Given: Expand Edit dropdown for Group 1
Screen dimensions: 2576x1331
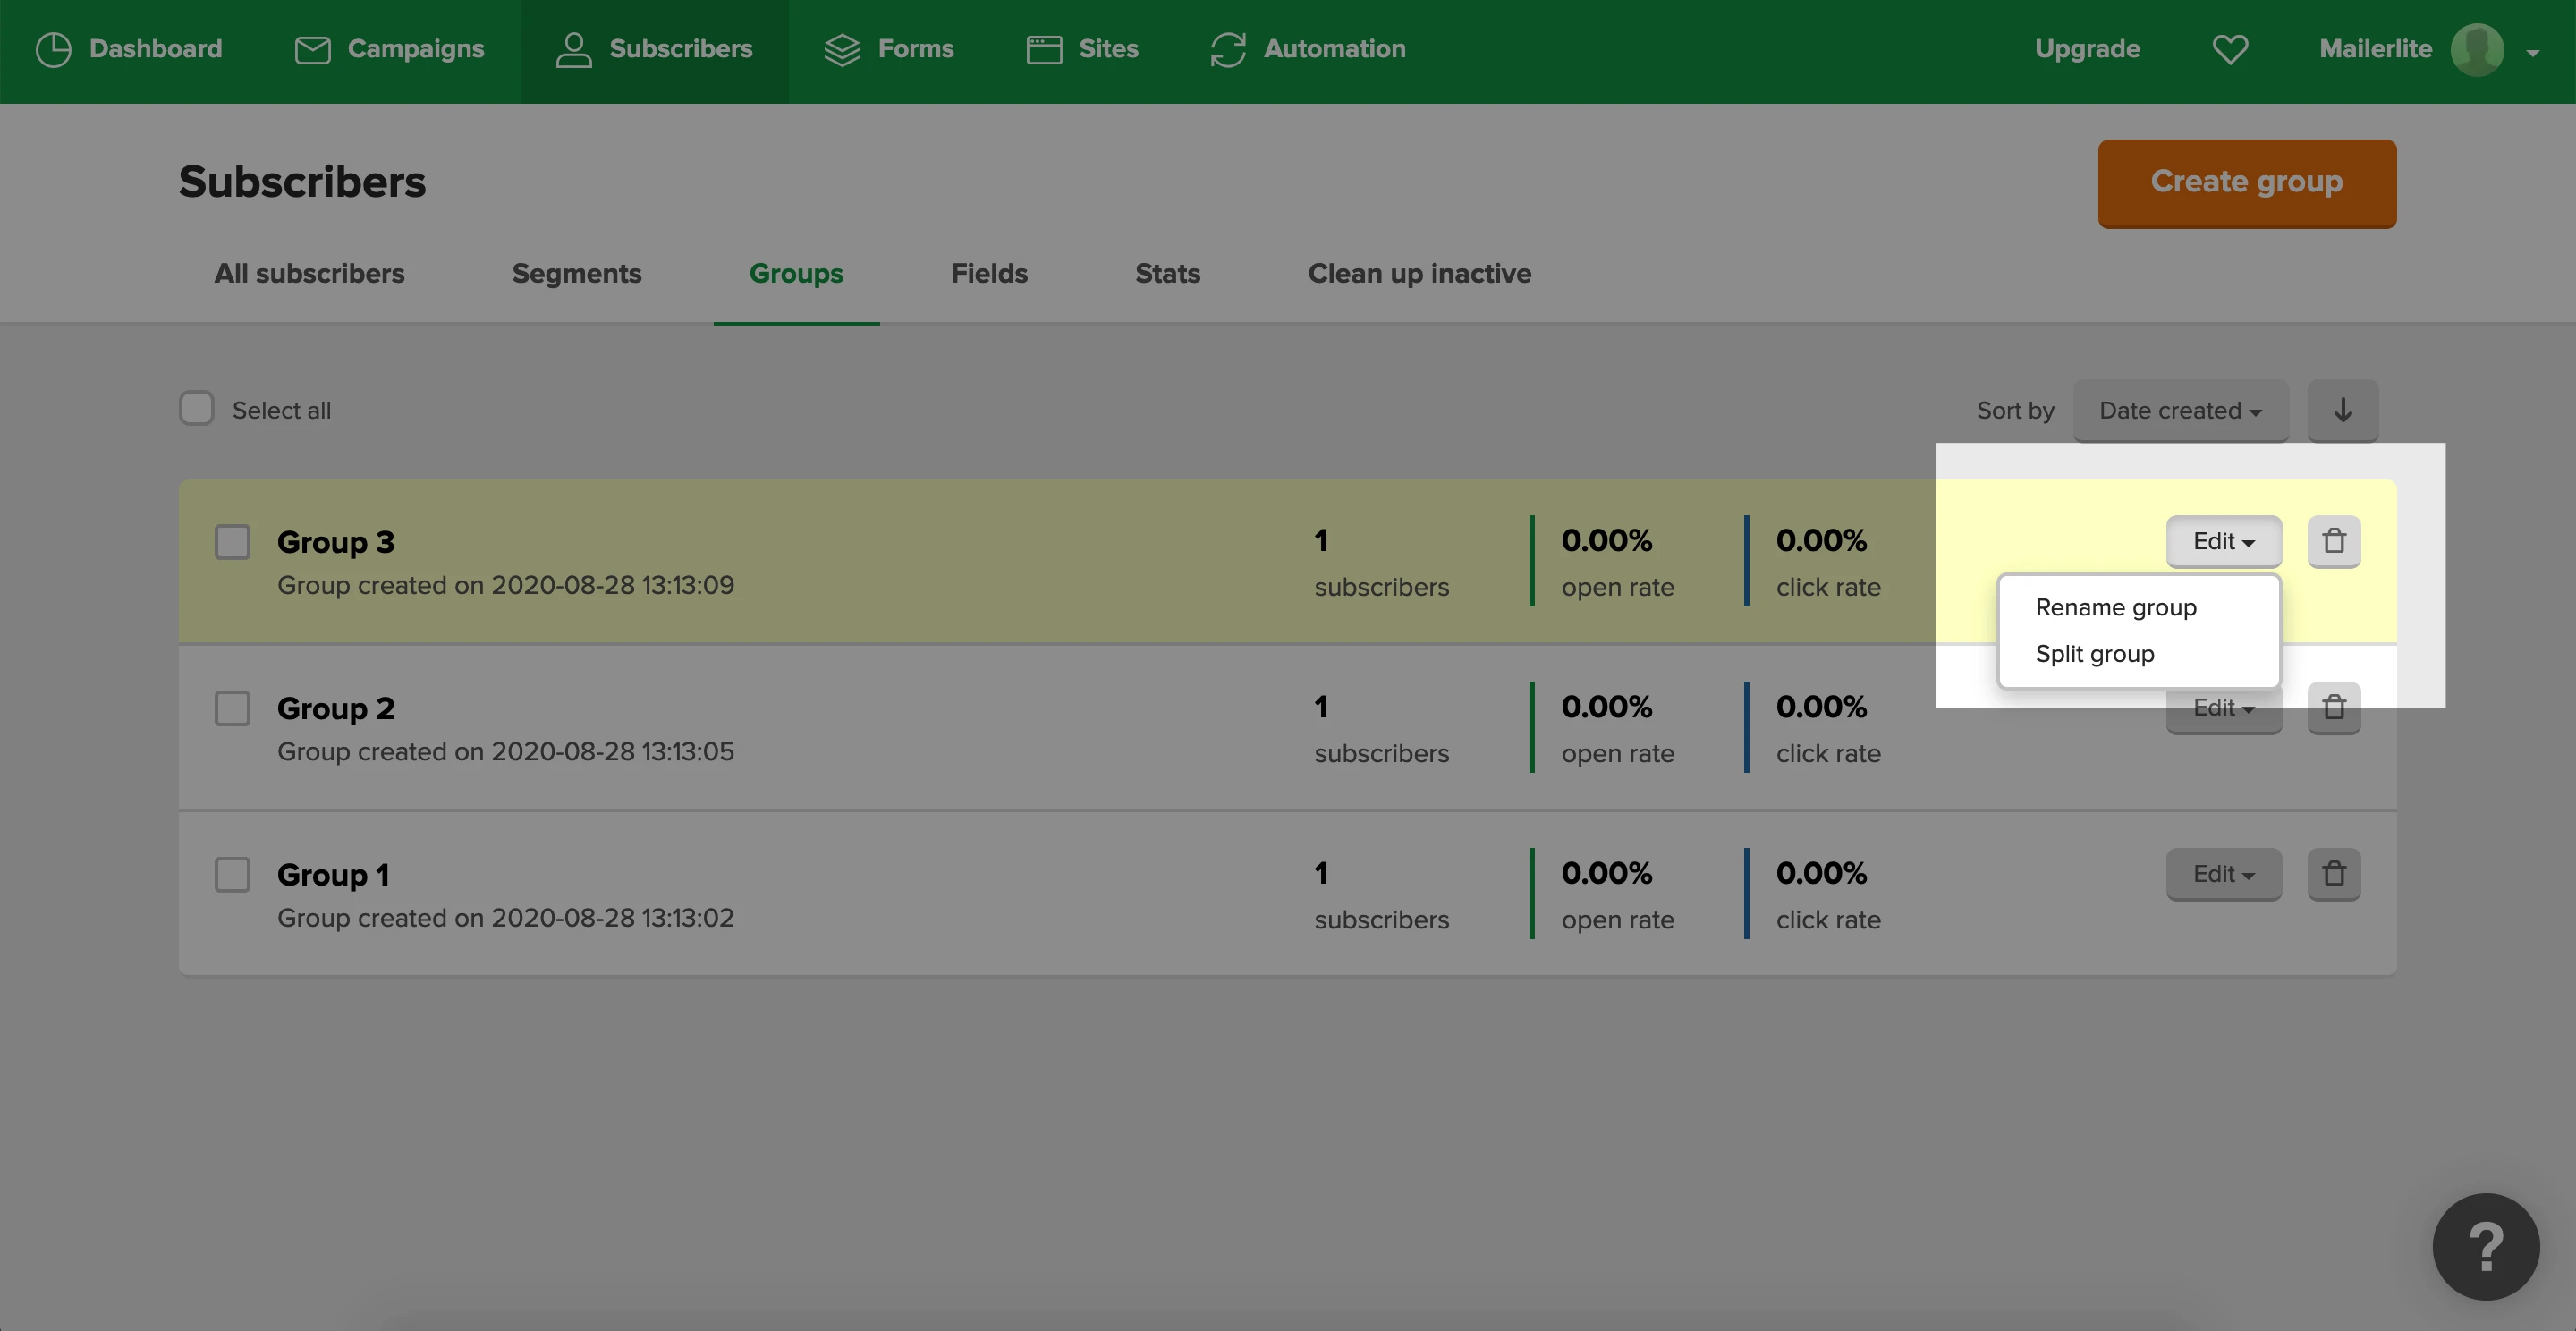Looking at the screenshot, I should (2223, 874).
